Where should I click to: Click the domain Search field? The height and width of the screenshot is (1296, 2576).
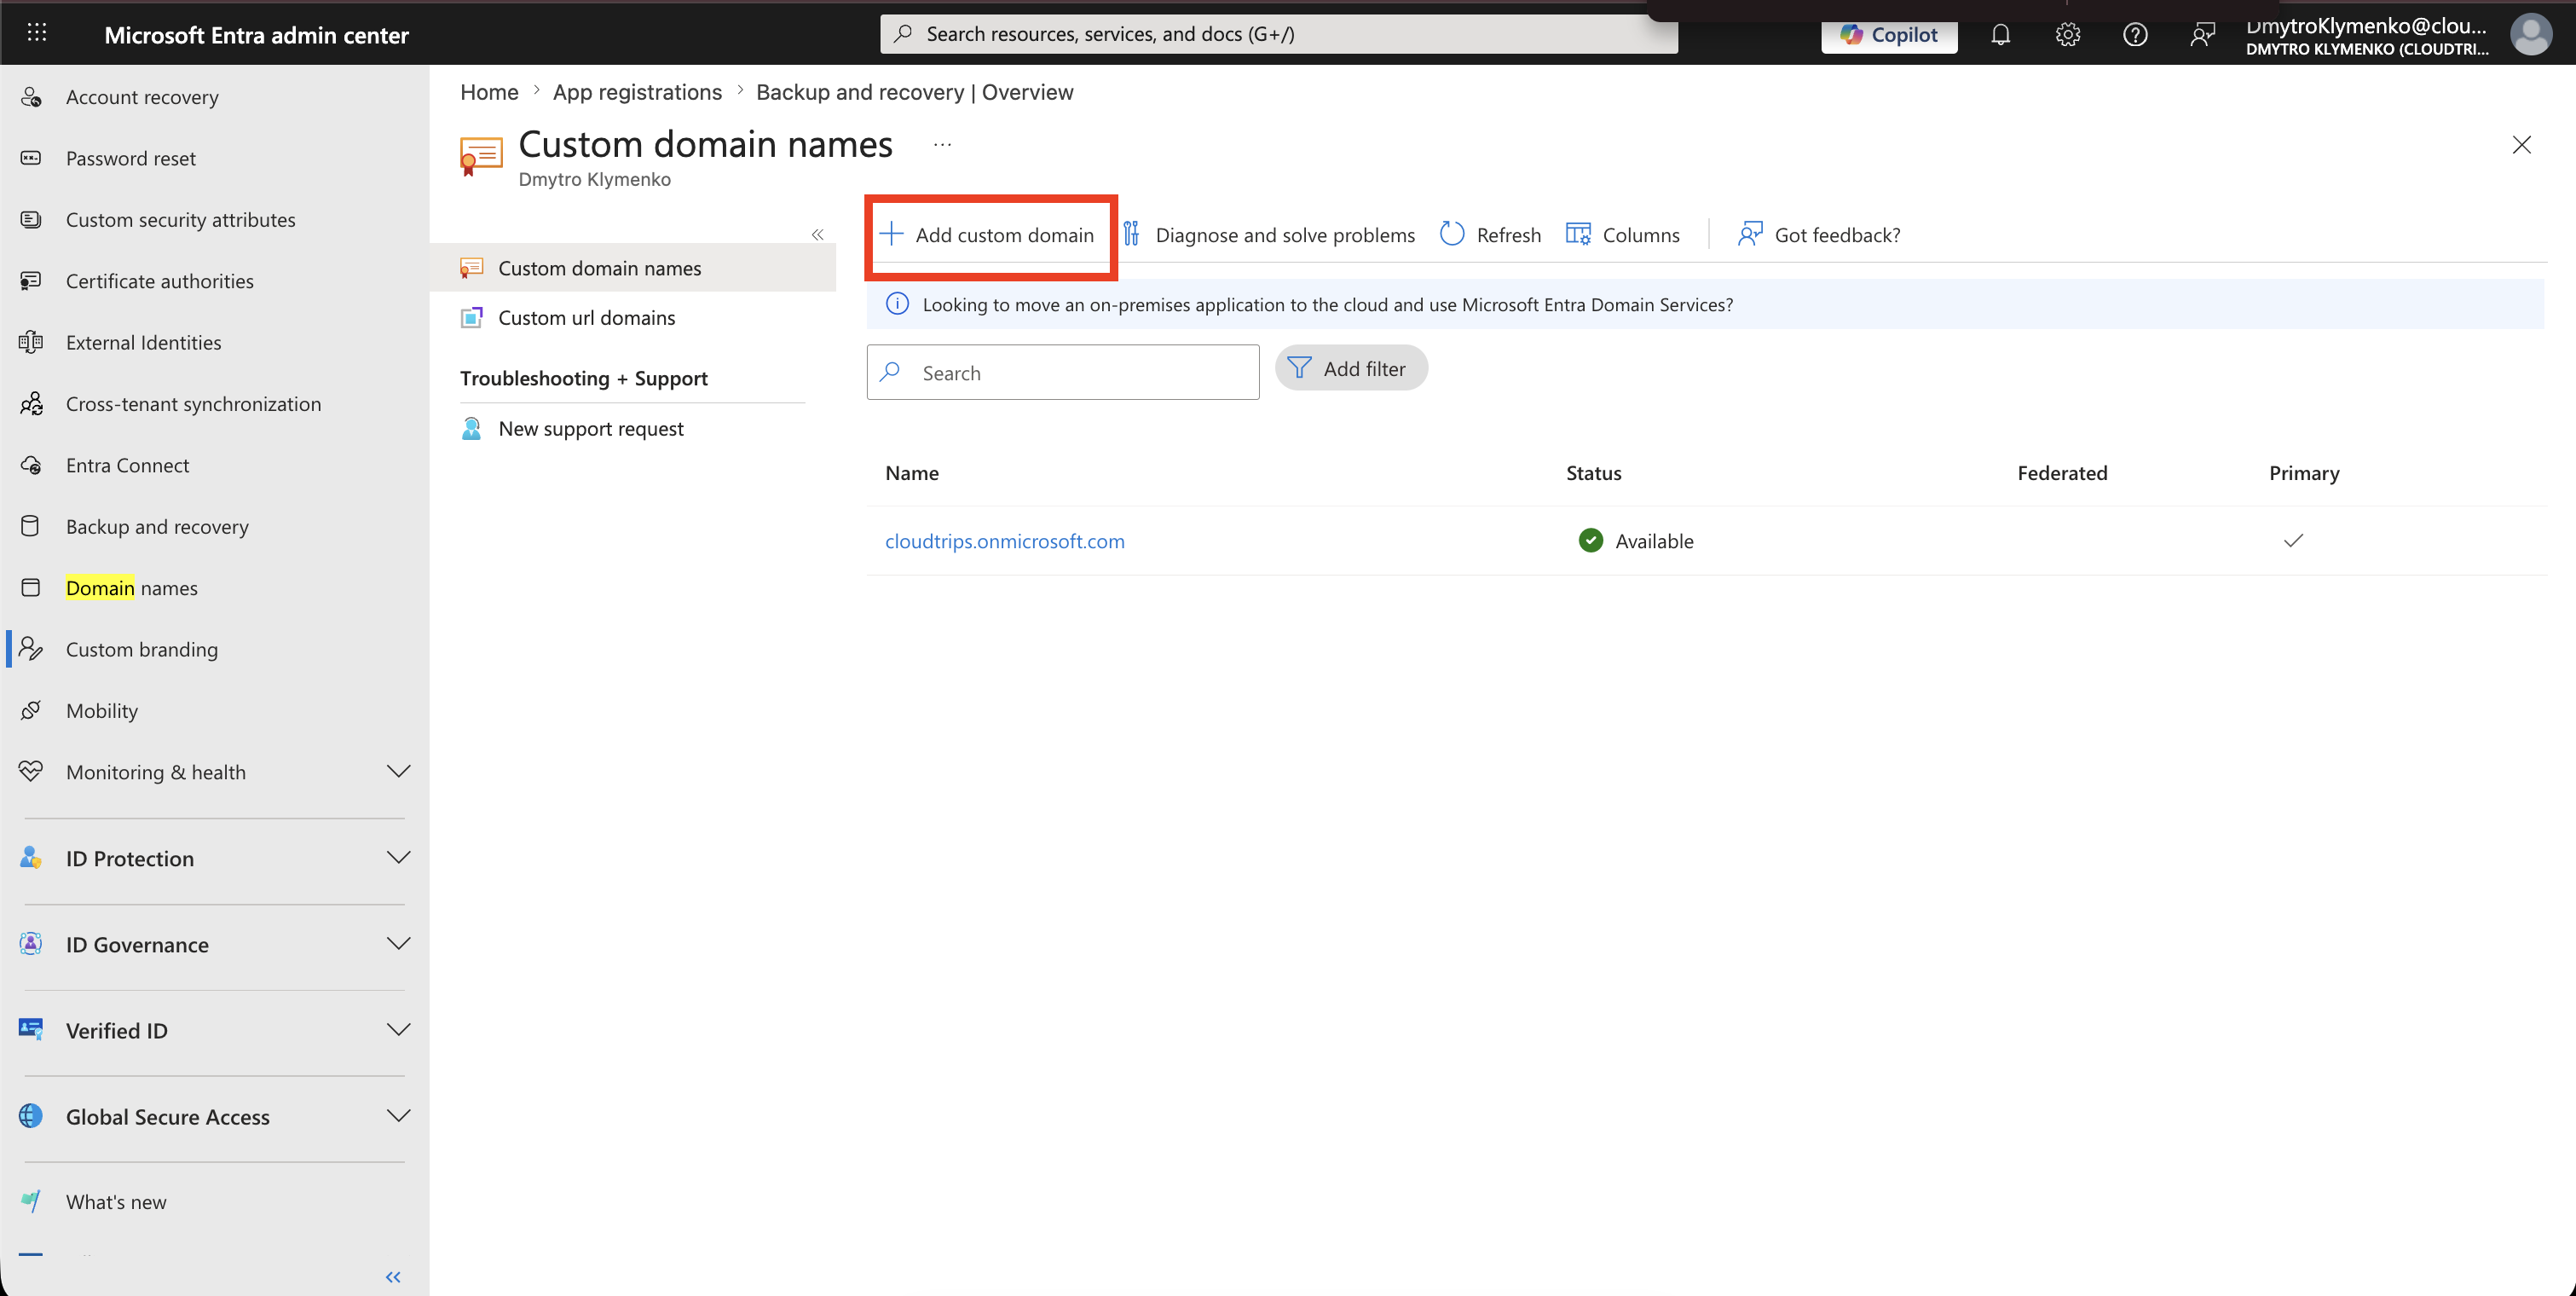coord(1063,372)
